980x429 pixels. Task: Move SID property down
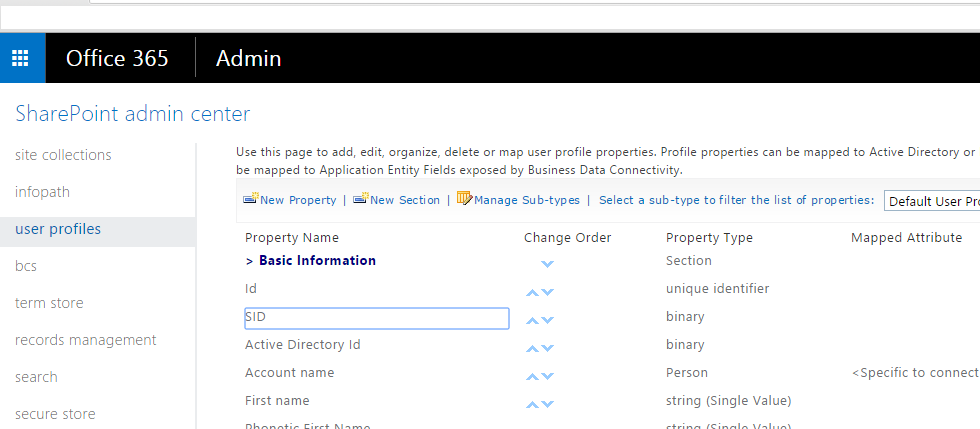[547, 320]
